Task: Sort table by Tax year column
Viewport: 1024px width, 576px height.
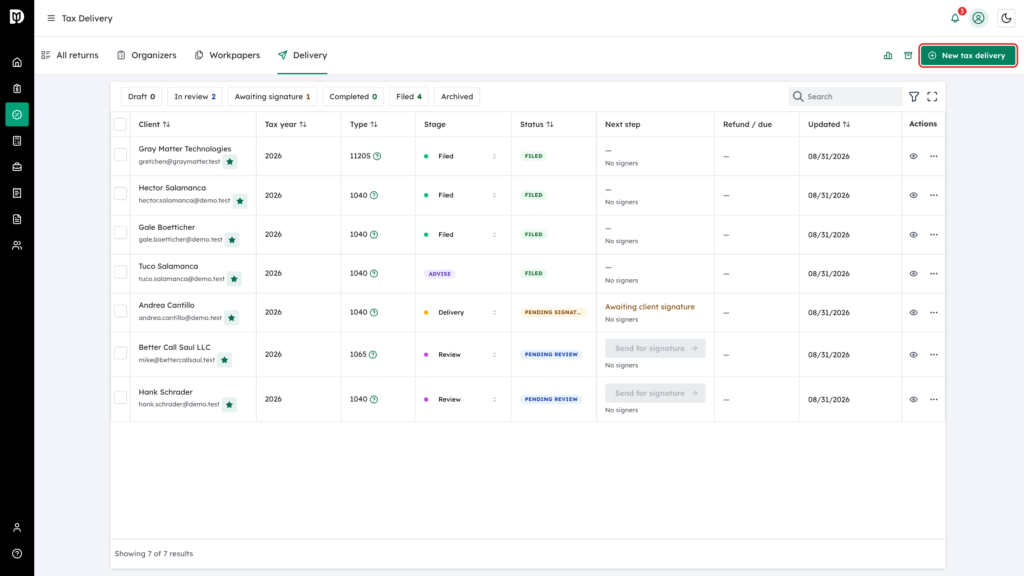Action: (285, 124)
